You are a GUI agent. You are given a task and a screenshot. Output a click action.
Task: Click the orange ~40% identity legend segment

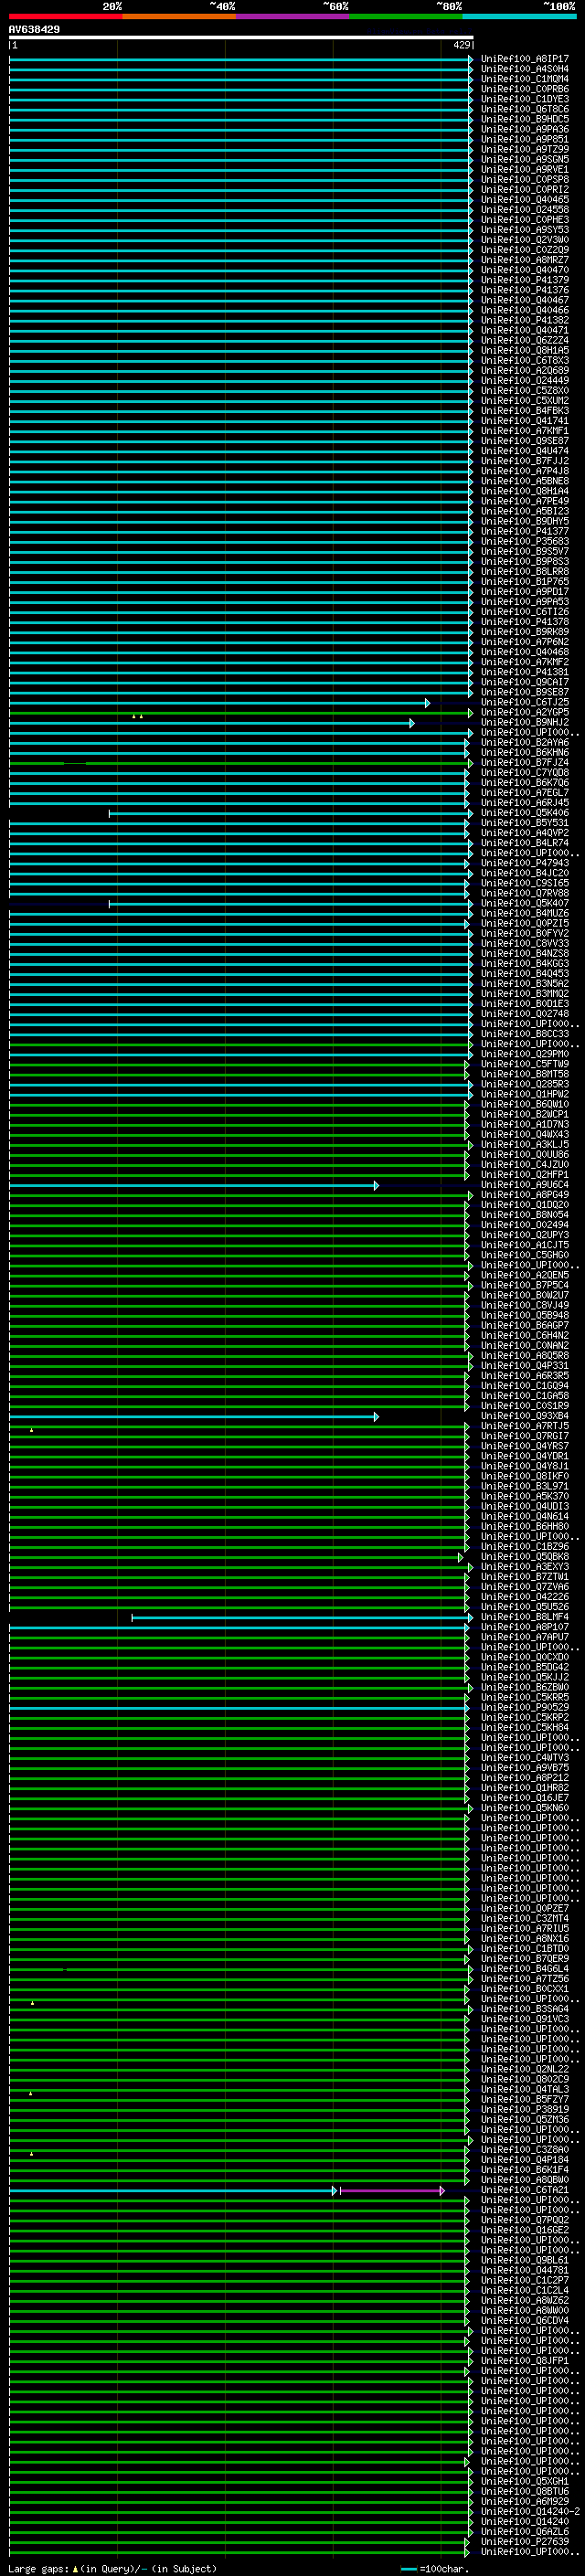point(179,16)
